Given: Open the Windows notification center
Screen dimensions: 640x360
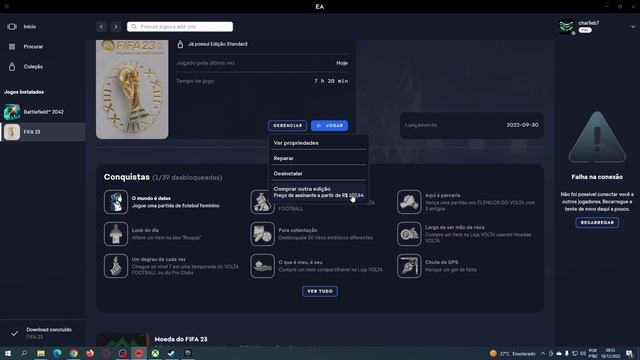Looking at the screenshot, I should [629, 353].
